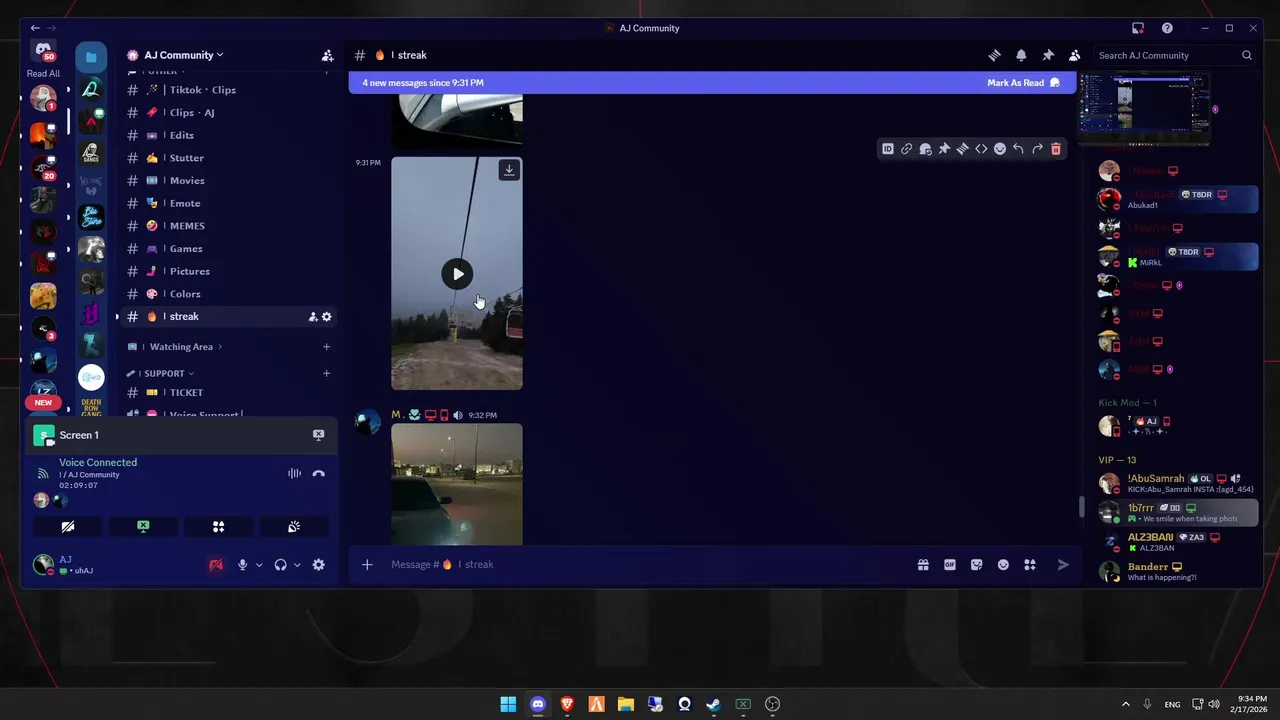The height and width of the screenshot is (720, 1280).
Task: Open User Settings gear
Action: [x=318, y=565]
